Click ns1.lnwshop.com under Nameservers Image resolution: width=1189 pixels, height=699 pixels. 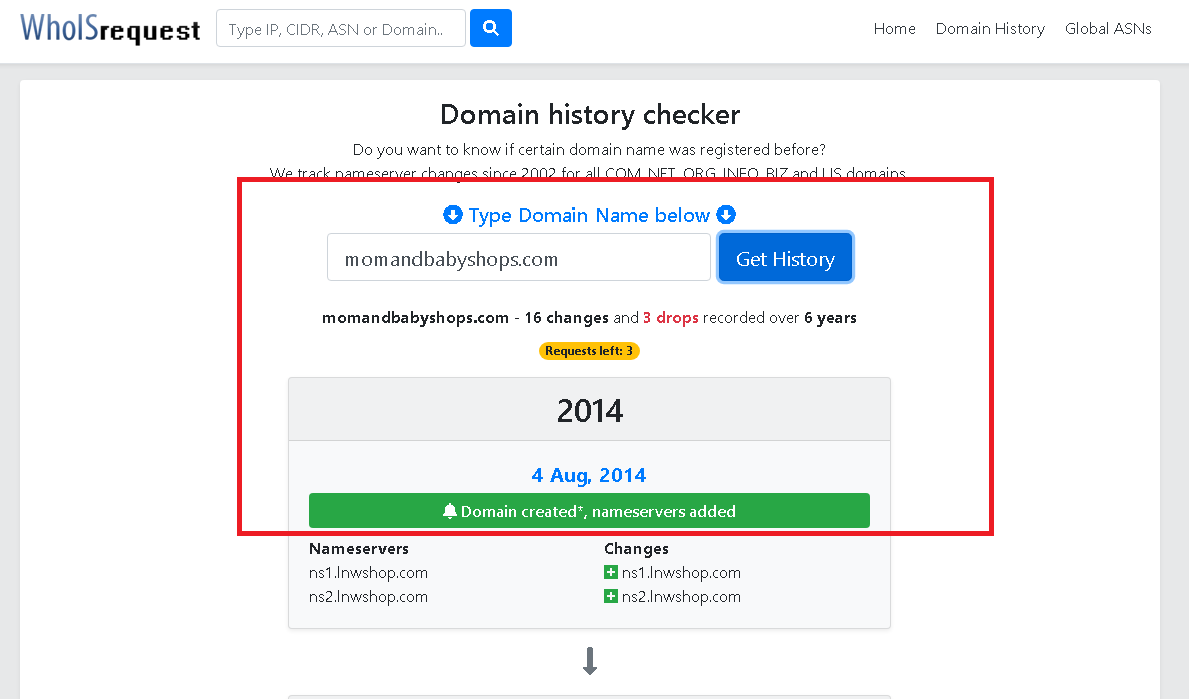pos(368,572)
